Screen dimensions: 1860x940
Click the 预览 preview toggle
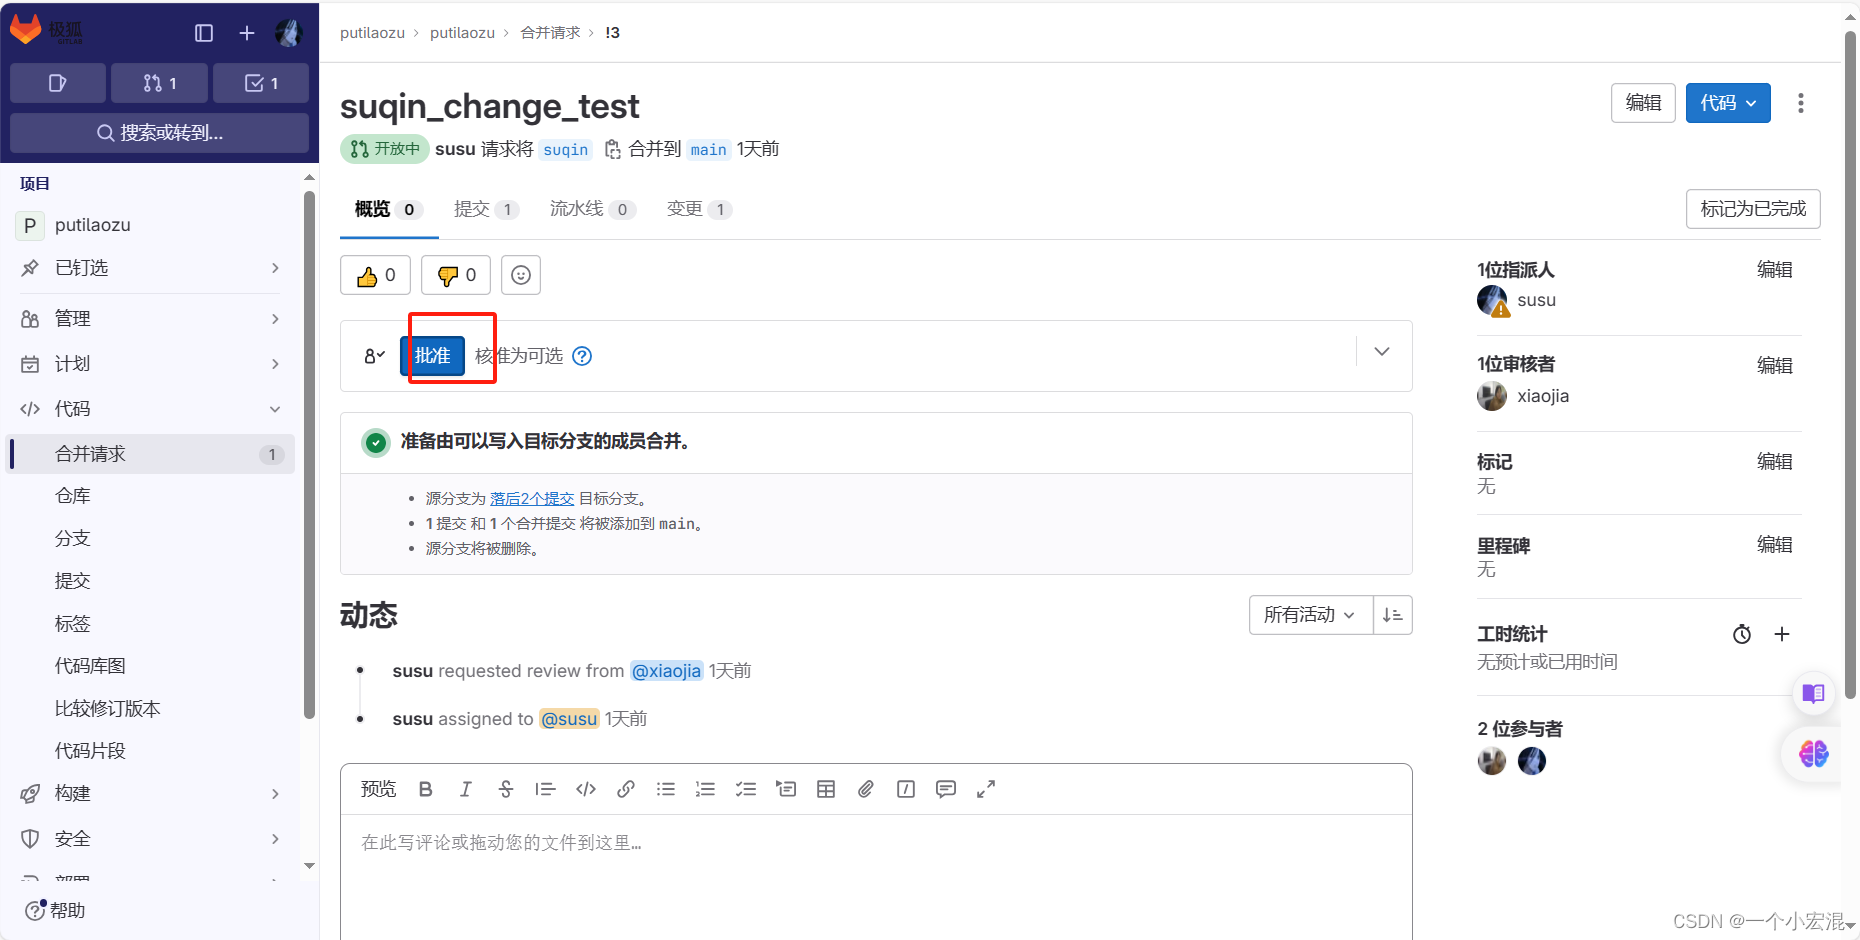378,789
